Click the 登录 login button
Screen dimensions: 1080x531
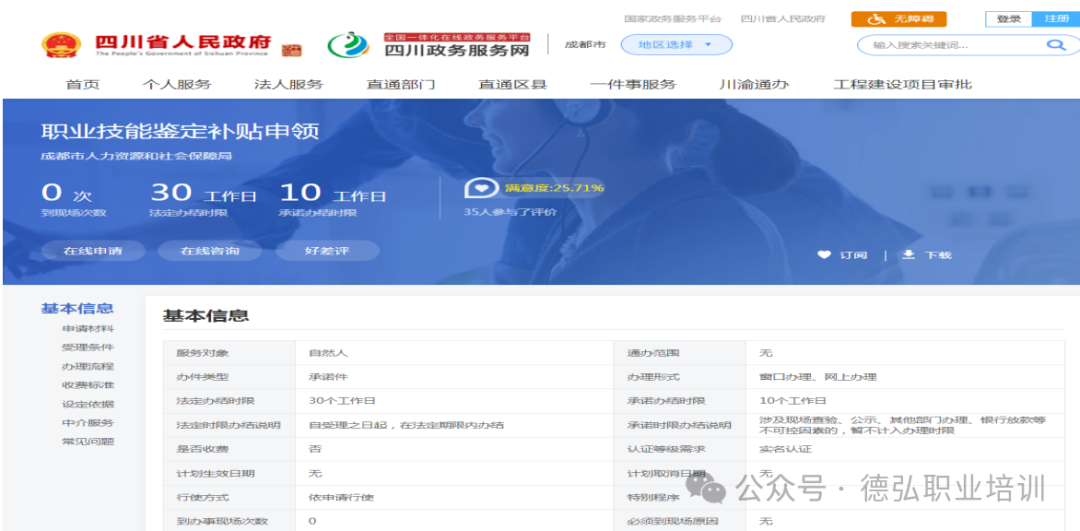(1008, 19)
